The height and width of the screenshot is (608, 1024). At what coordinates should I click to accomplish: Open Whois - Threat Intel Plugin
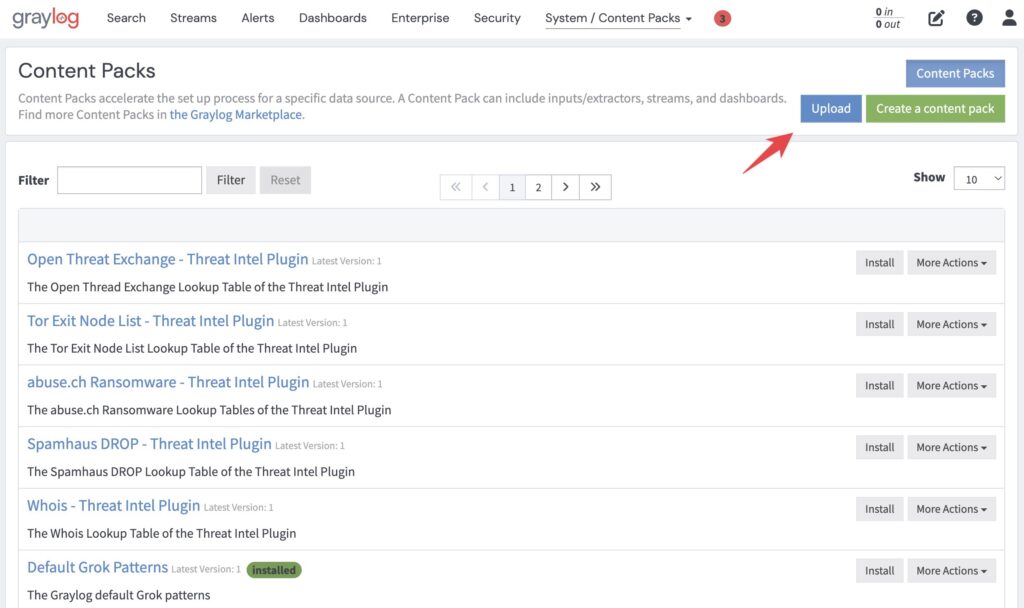[113, 505]
